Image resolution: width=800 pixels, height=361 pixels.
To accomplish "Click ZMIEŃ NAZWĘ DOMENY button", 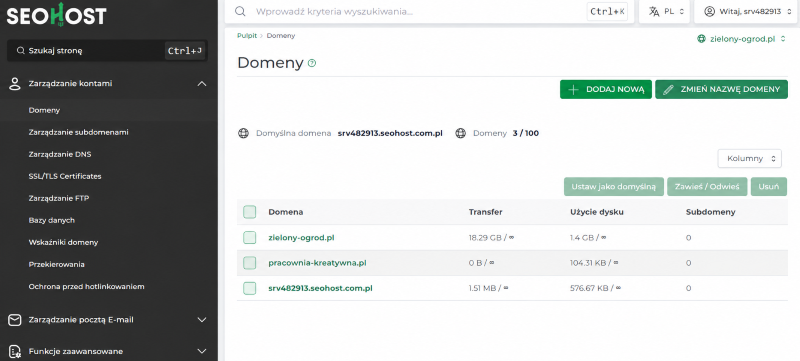I will click(x=721, y=89).
